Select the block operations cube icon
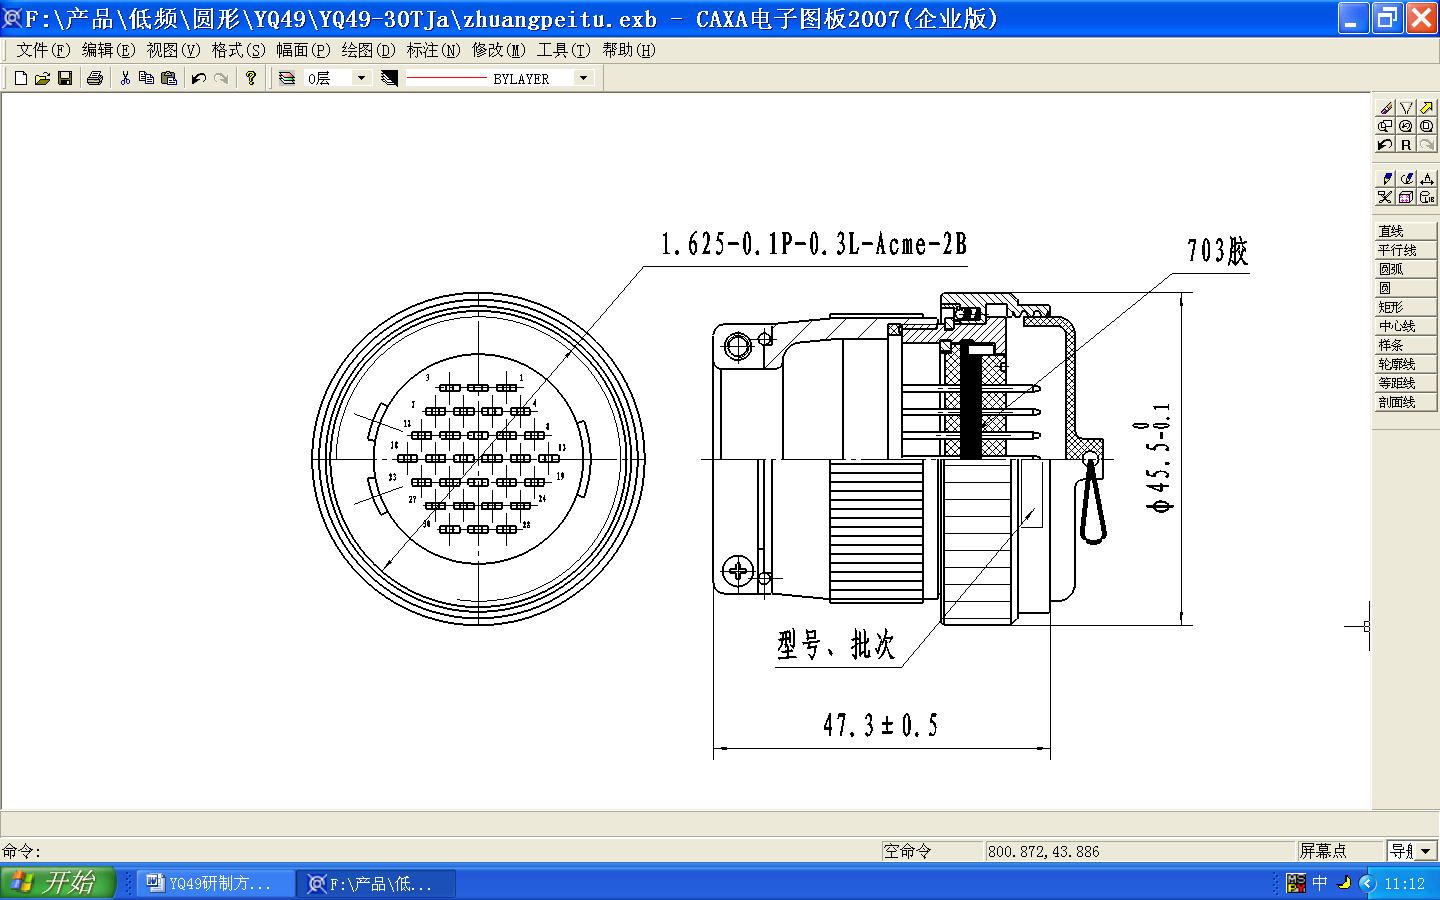This screenshot has height=900, width=1440. click(1406, 197)
